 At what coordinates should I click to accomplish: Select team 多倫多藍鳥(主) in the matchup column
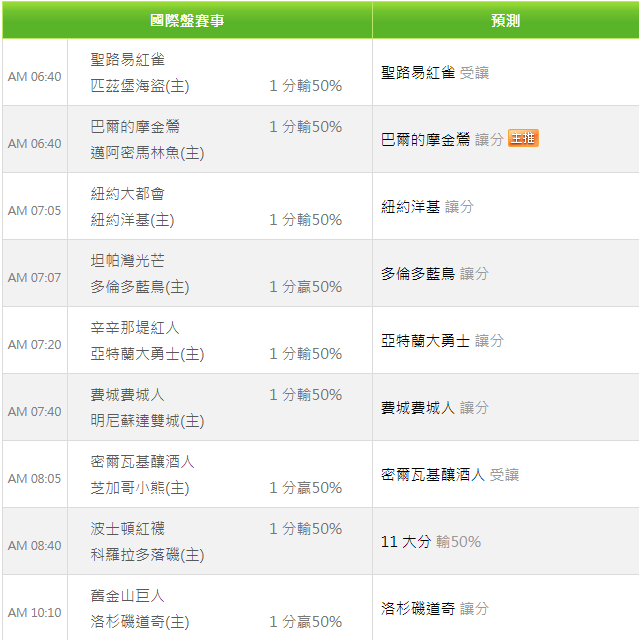click(x=140, y=287)
